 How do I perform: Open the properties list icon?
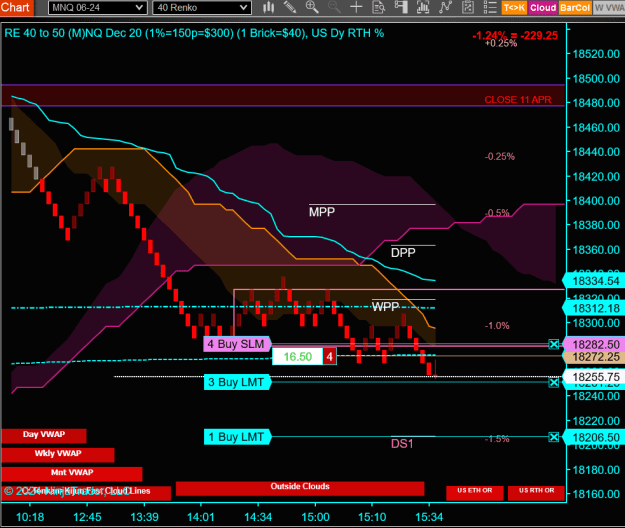(x=490, y=7)
